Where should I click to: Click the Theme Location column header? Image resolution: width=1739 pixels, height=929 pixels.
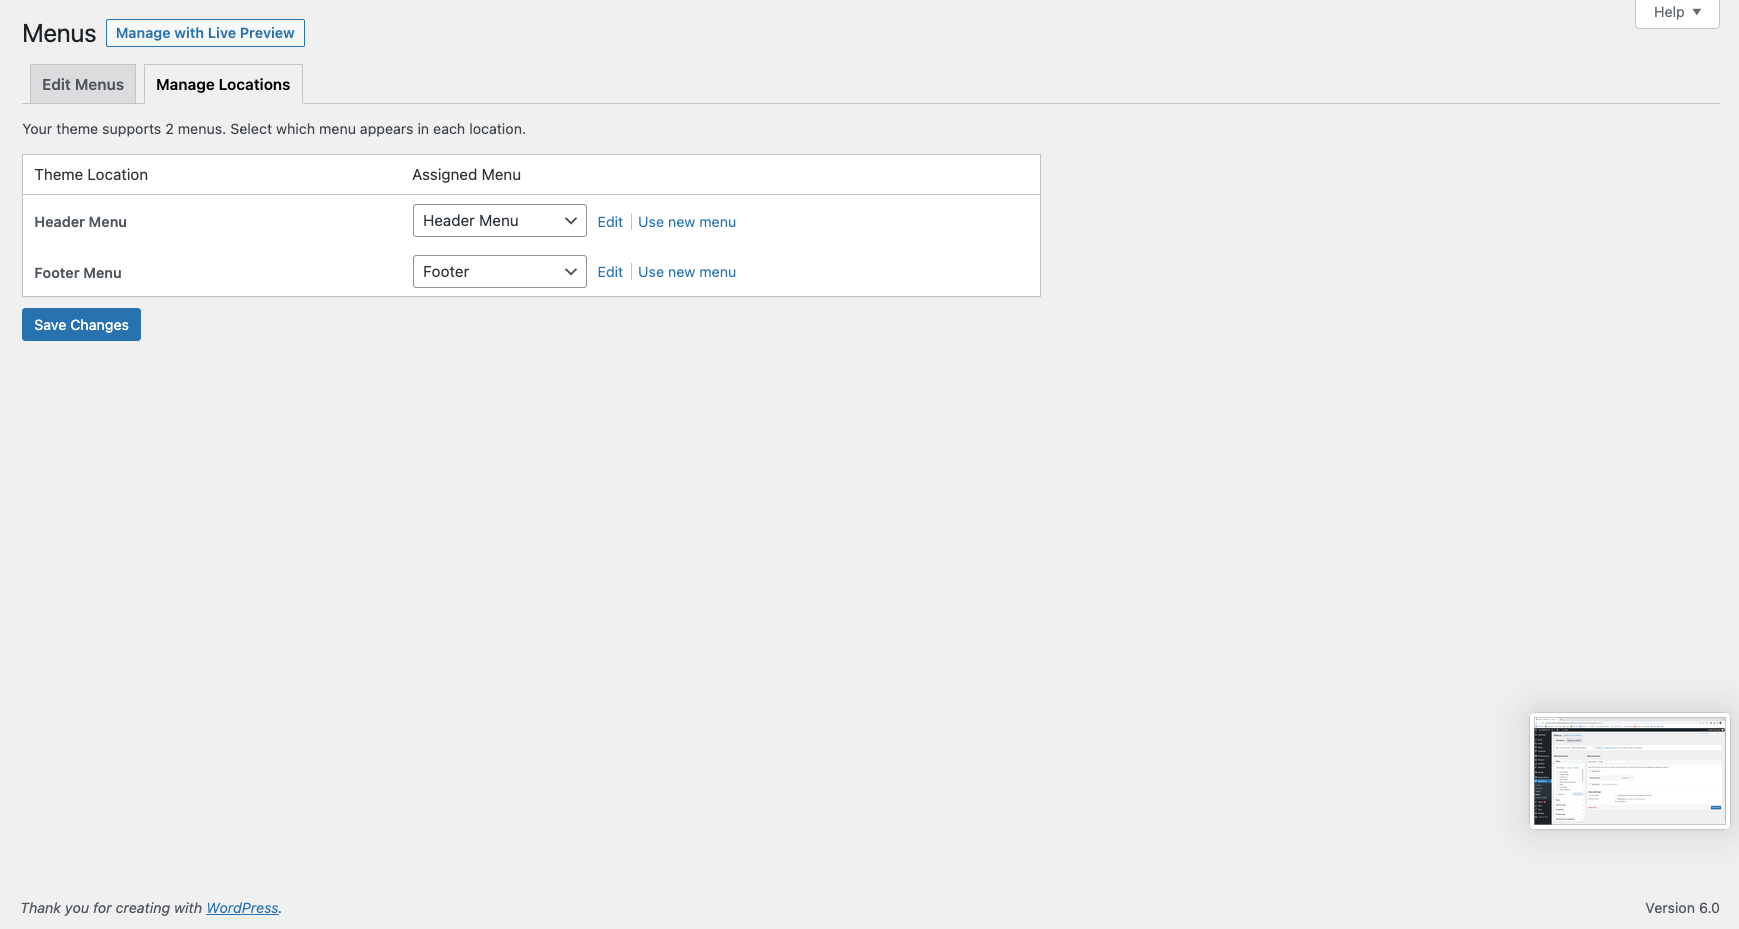[x=91, y=175]
